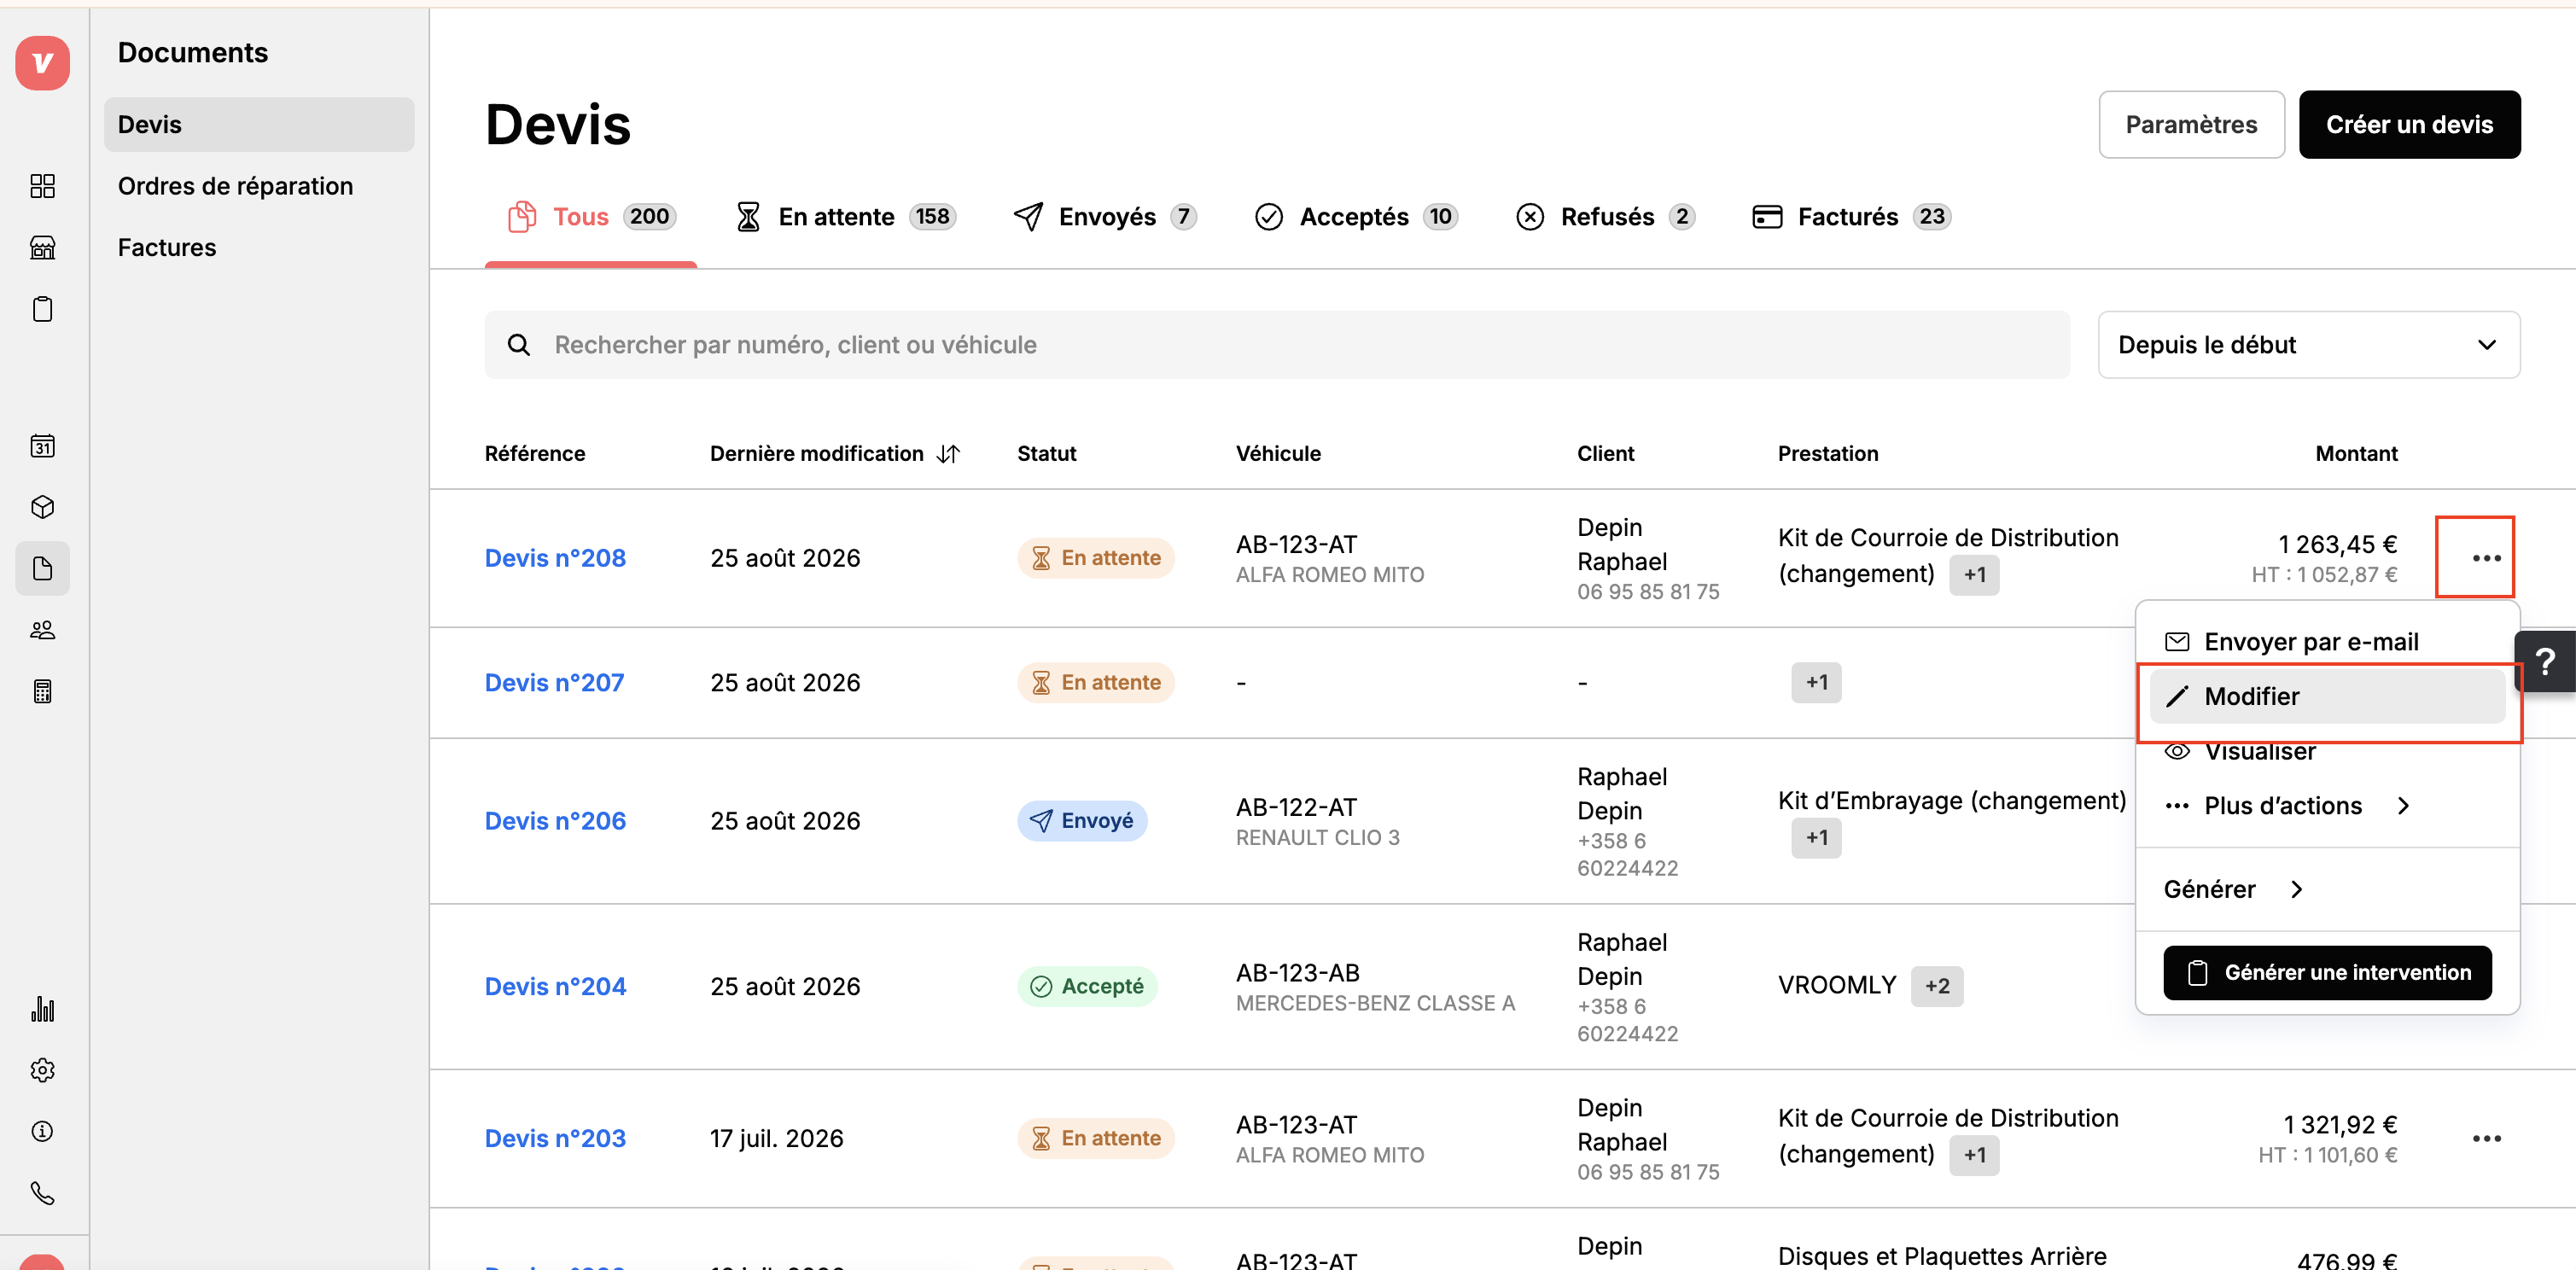Click the Créer un devis button

(2409, 125)
